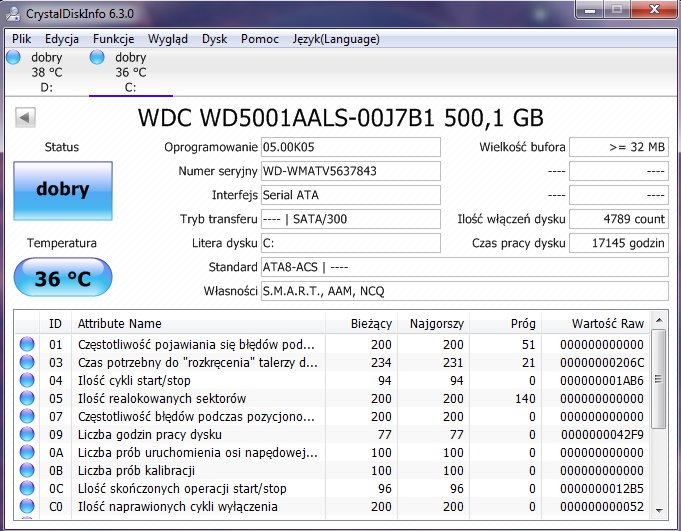Screen dimensions: 681x531
Task: Click the Oprogramowanie field 05.00K05
Action: point(350,147)
